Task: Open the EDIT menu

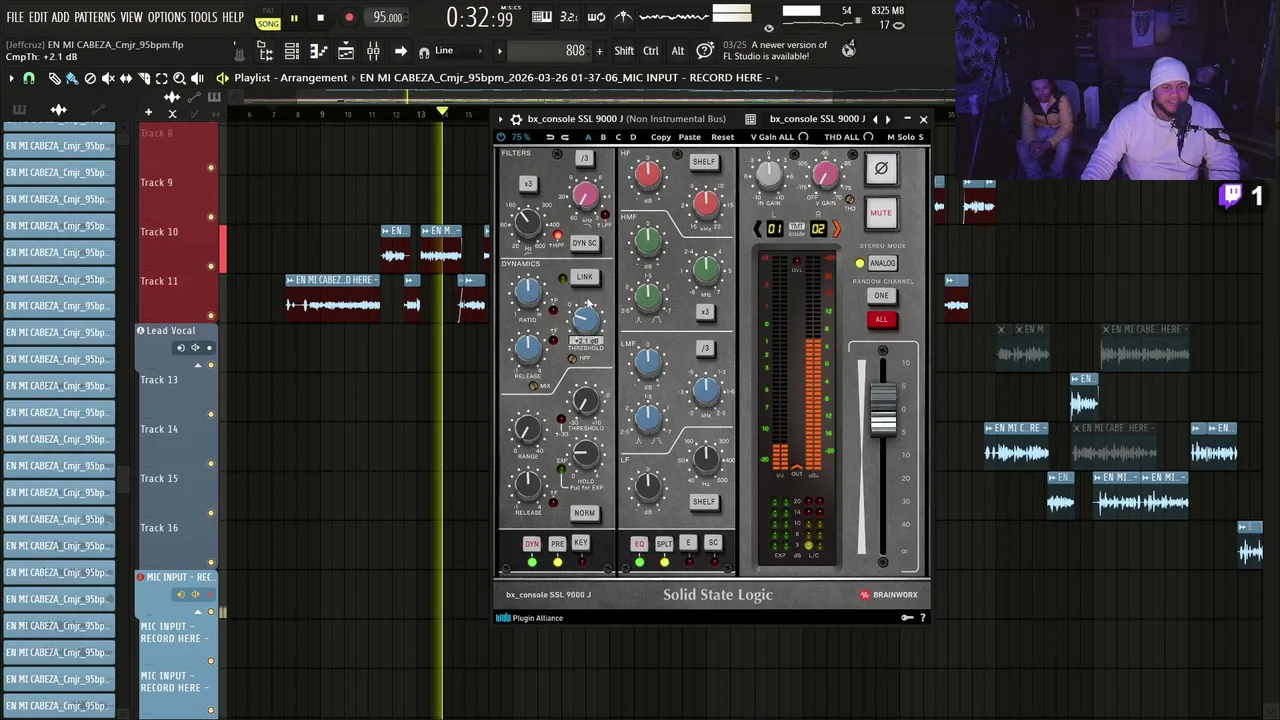Action: [x=38, y=17]
